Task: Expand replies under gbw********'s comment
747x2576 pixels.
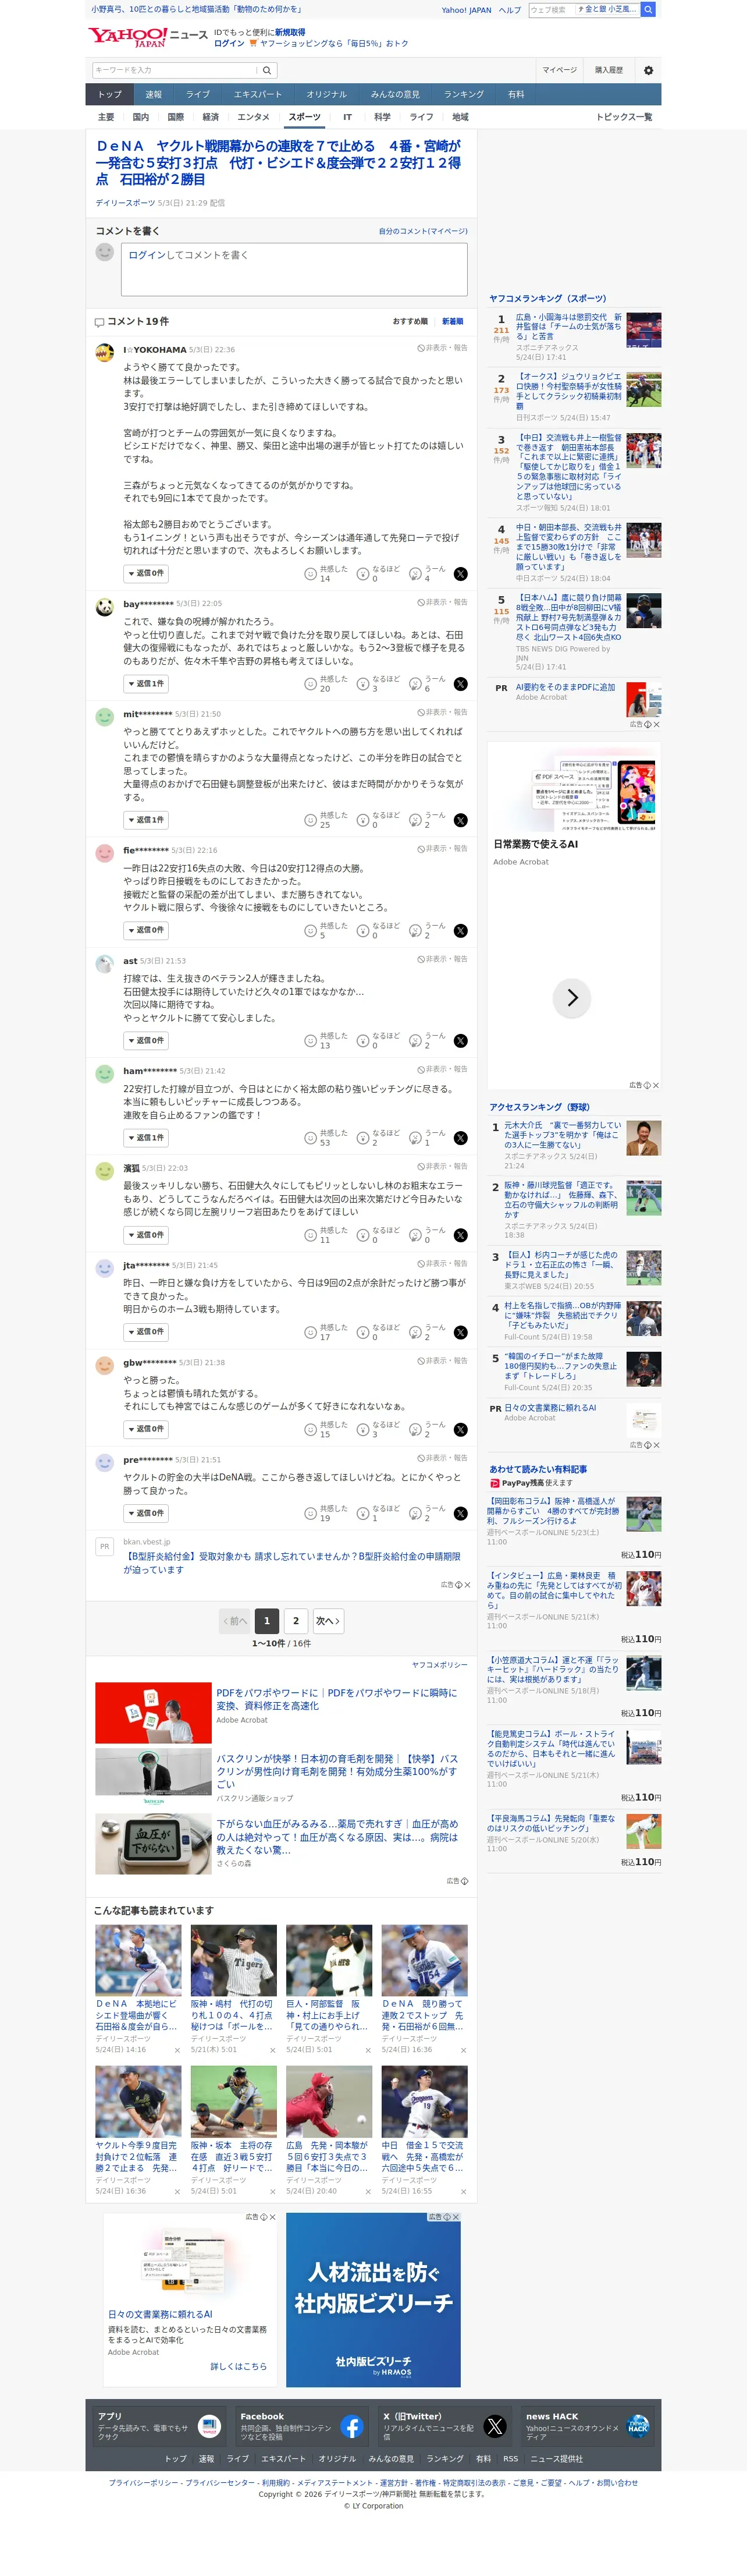Action: 145,1430
